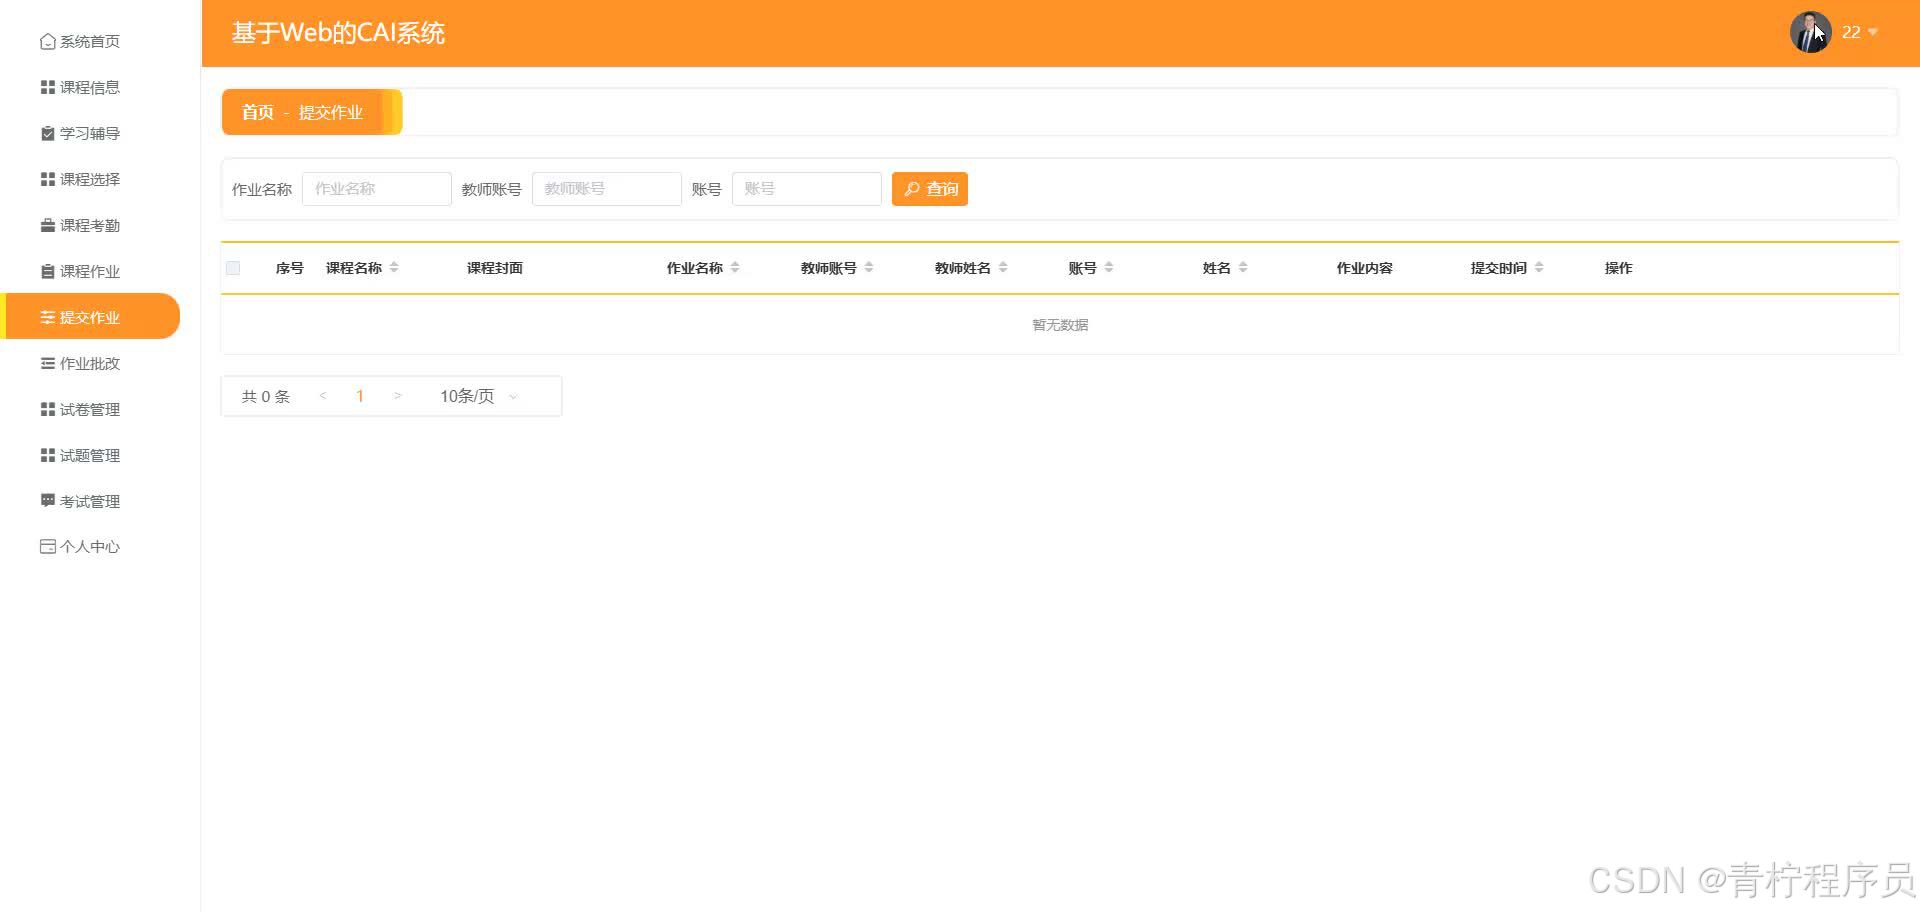This screenshot has height=912, width=1920.
Task: Expand the user 22 account dropdown arrow
Action: coord(1873,32)
